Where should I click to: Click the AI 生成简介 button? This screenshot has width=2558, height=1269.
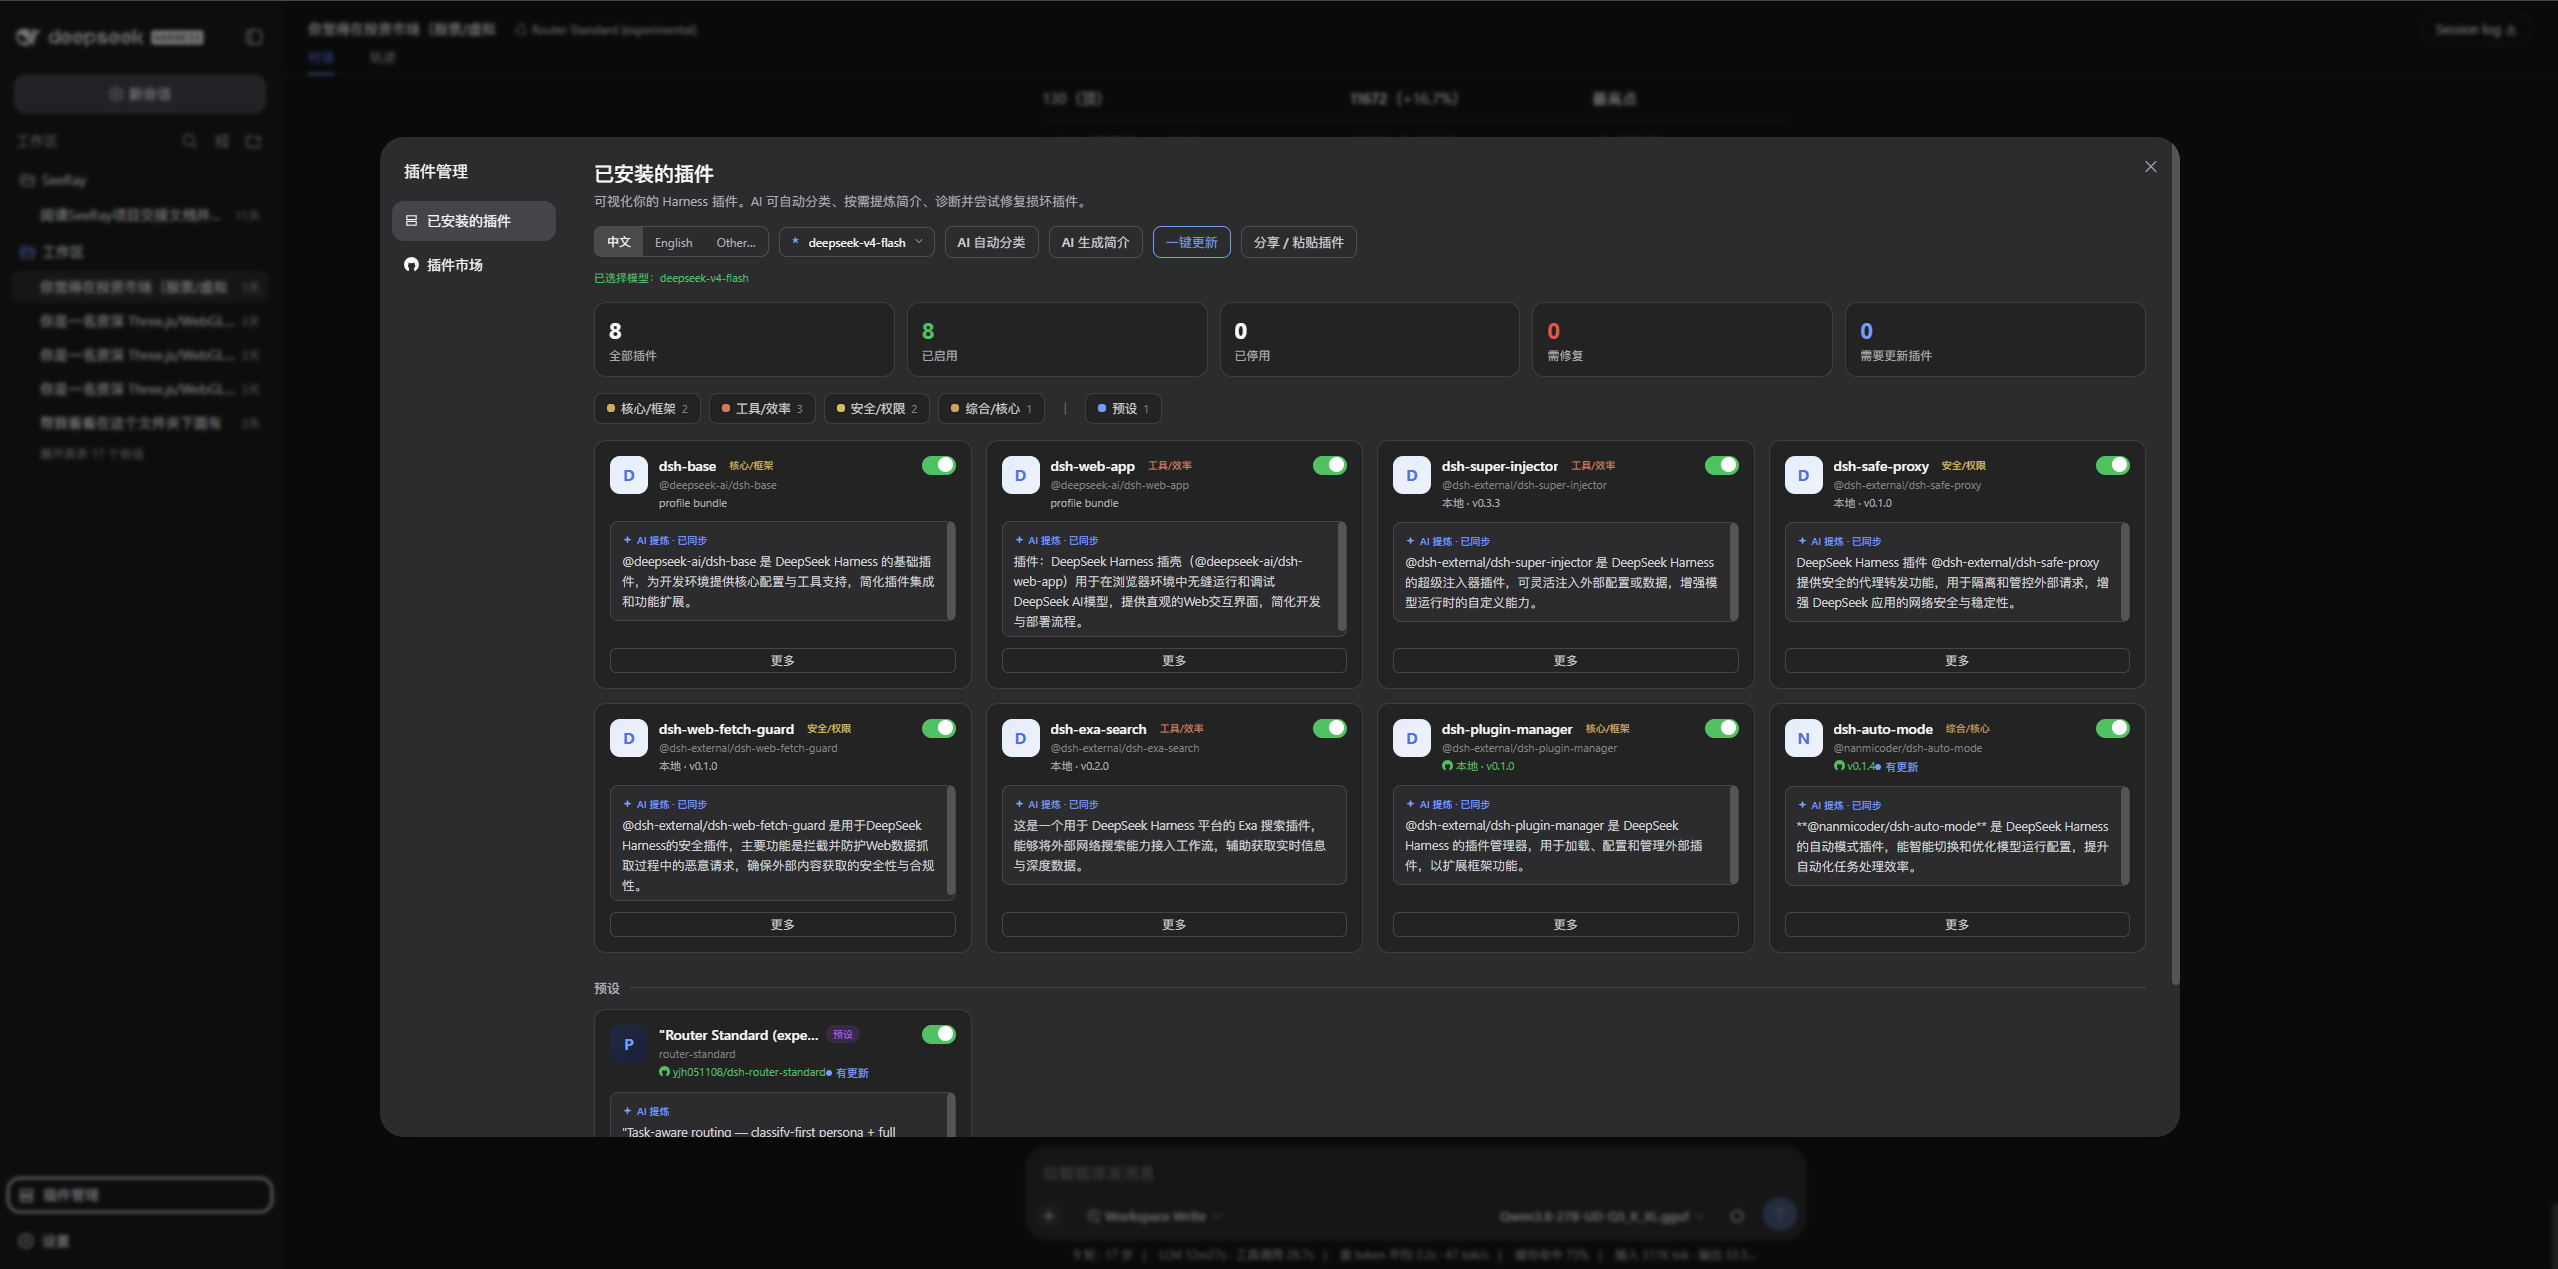(1095, 242)
